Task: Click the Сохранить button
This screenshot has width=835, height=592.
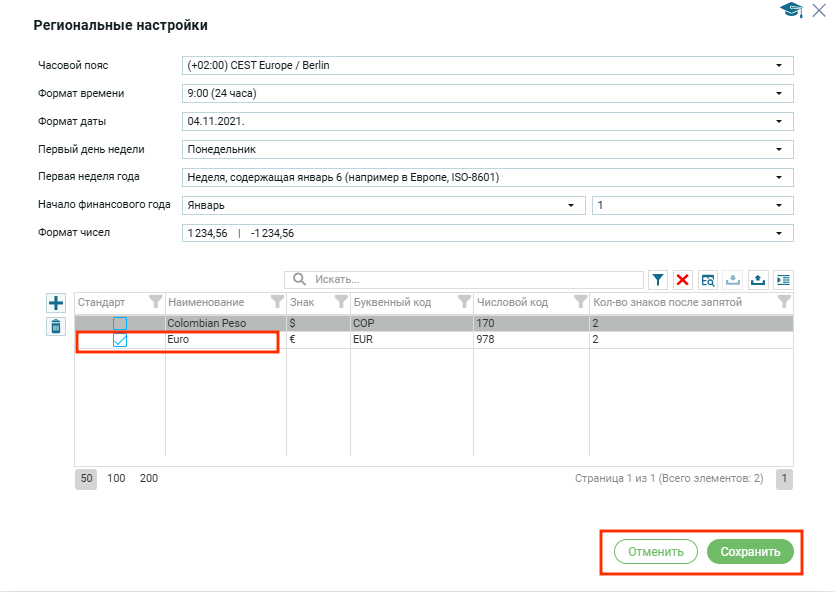Action: tap(750, 551)
